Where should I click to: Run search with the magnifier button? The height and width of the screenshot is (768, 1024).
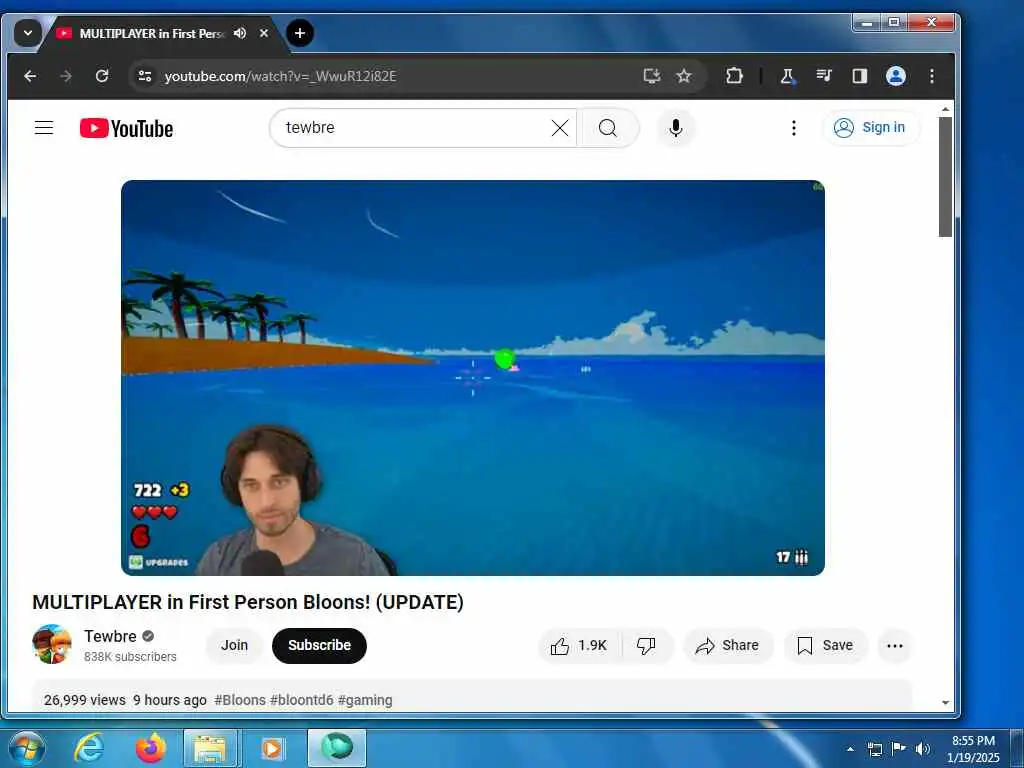[x=608, y=128]
